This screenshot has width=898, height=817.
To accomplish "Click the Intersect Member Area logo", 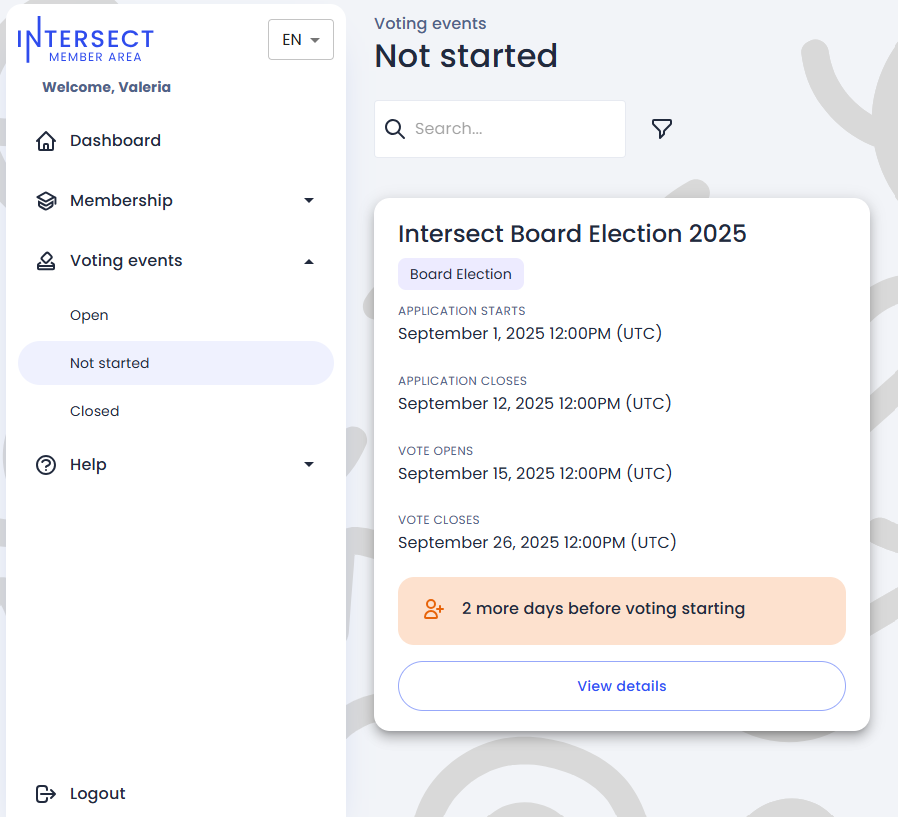I will tap(86, 40).
